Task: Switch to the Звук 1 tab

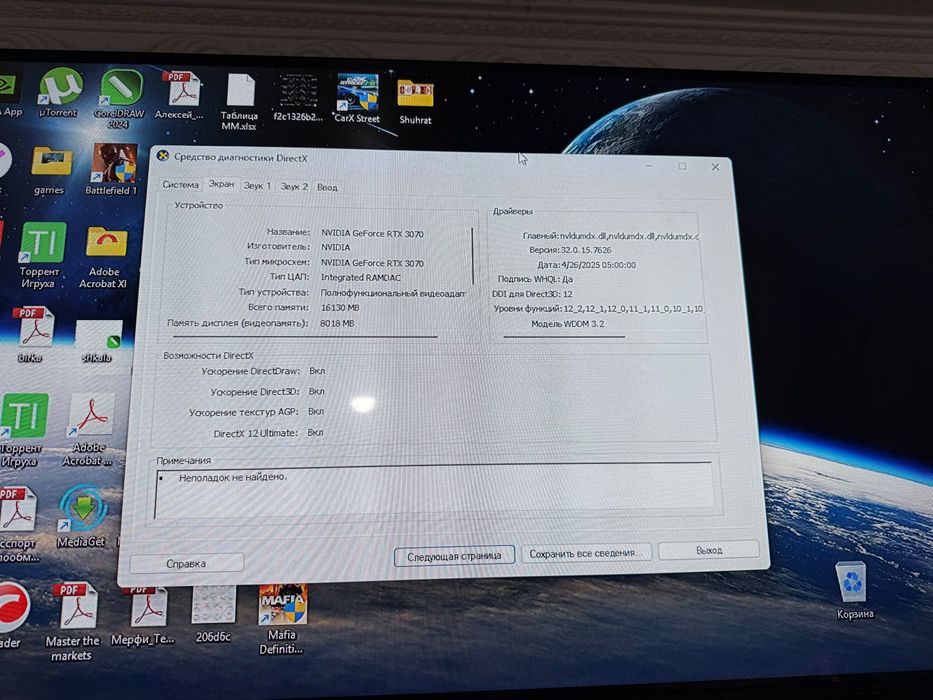Action: pos(257,186)
